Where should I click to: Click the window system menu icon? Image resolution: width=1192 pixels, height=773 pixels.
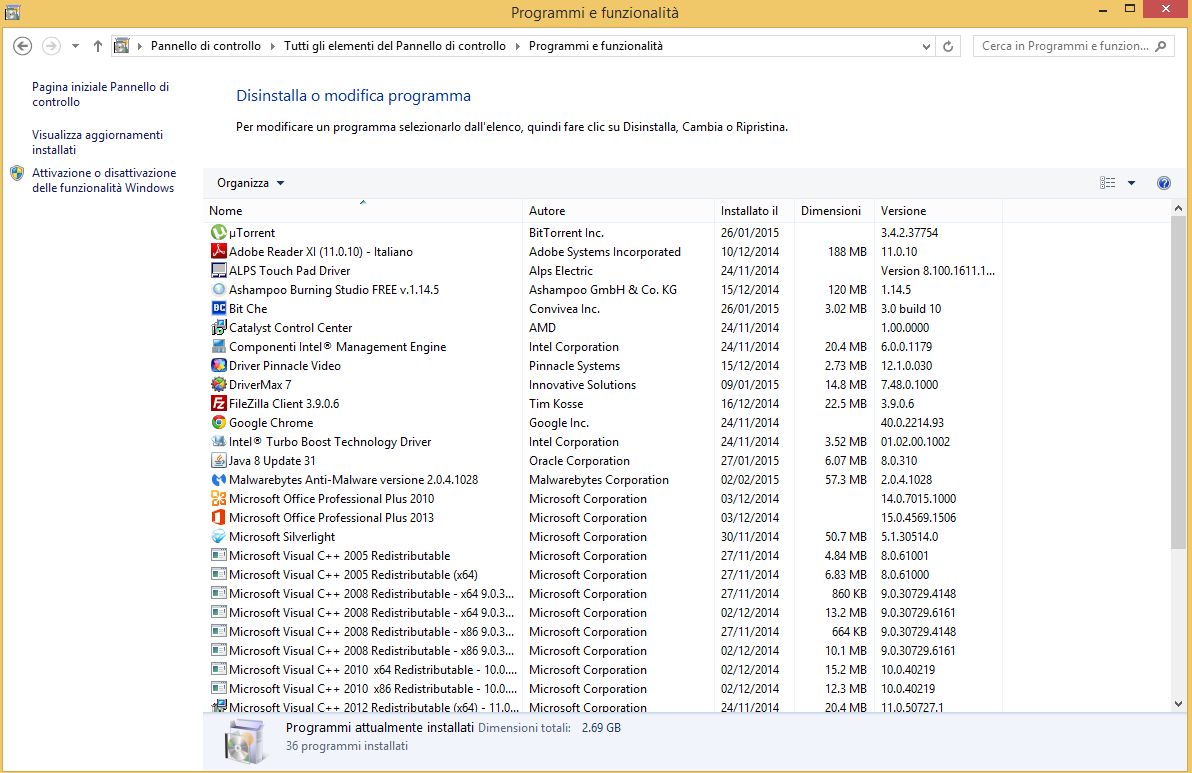pyautogui.click(x=12, y=12)
